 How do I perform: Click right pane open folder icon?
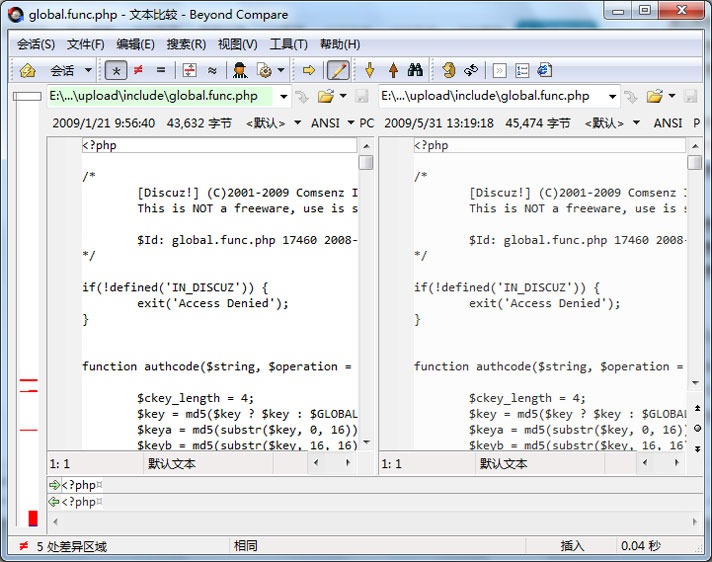pyautogui.click(x=654, y=96)
